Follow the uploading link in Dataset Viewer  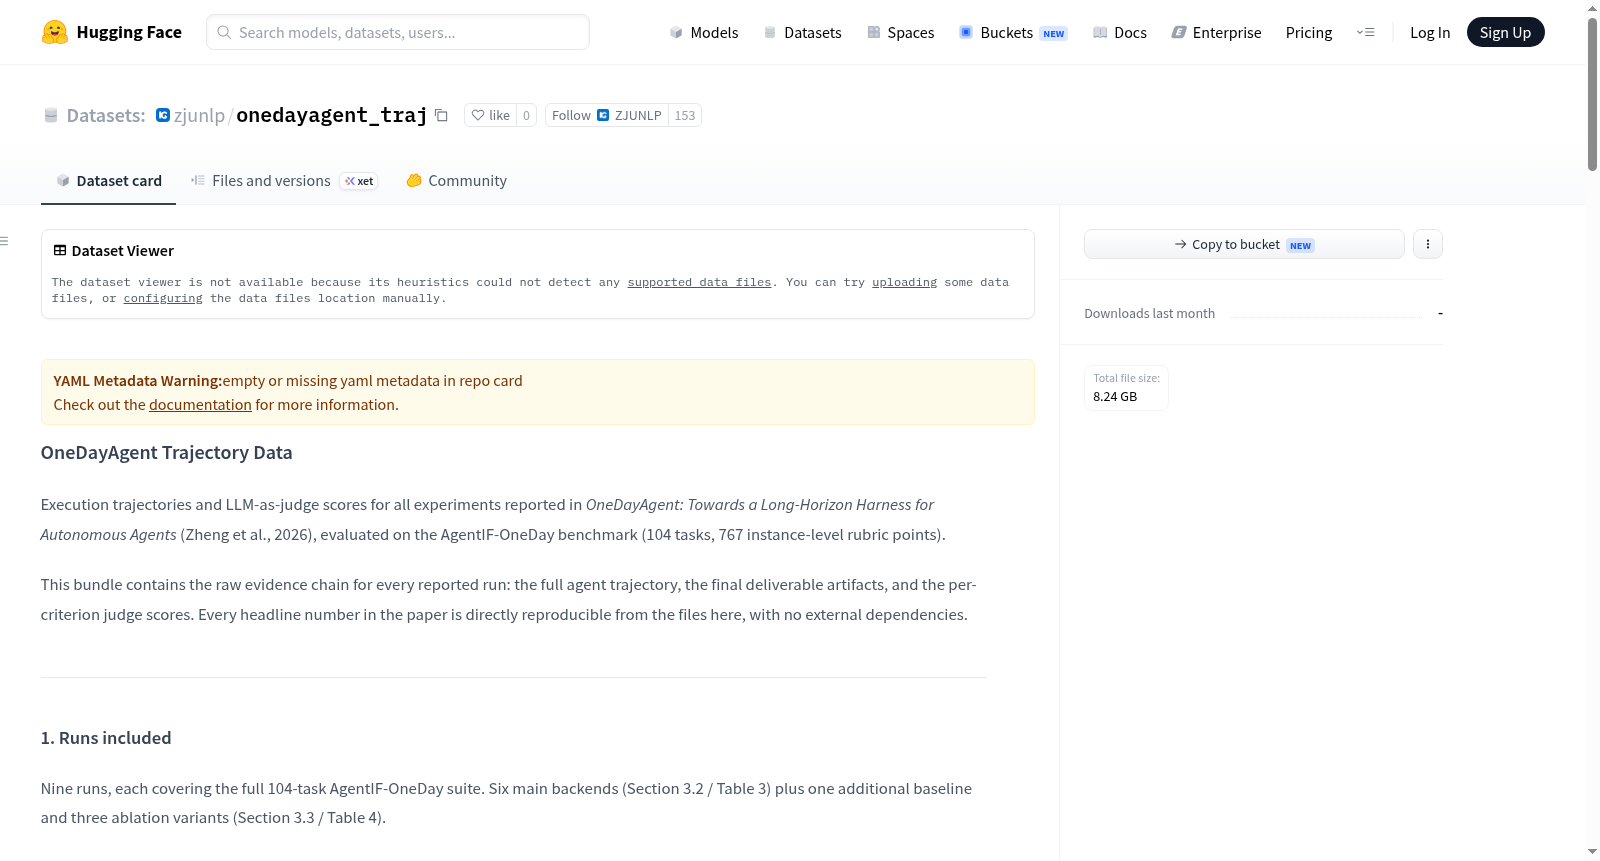[x=904, y=283]
